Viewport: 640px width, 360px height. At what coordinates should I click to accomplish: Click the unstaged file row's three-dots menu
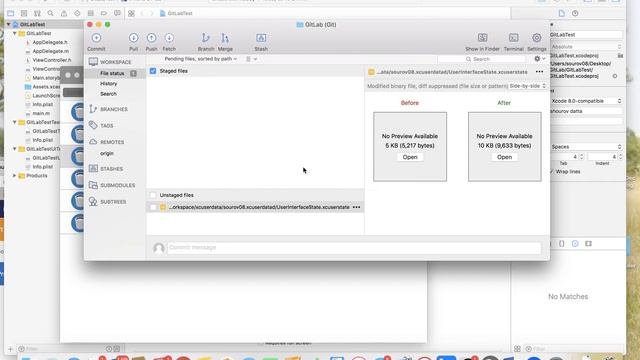356,207
